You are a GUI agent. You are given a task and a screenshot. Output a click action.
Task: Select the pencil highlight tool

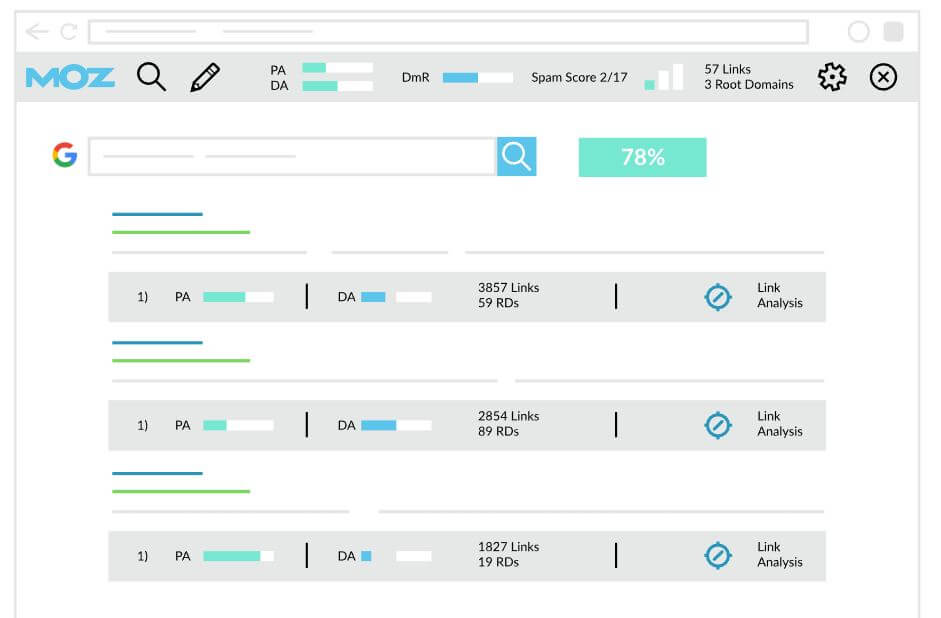click(x=205, y=77)
